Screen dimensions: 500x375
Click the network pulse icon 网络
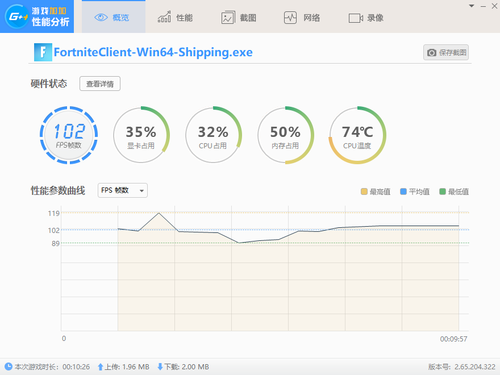point(290,17)
